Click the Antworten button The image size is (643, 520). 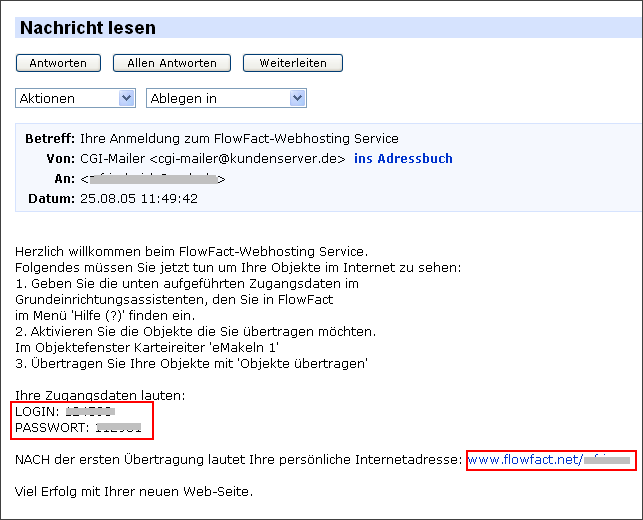click(58, 63)
